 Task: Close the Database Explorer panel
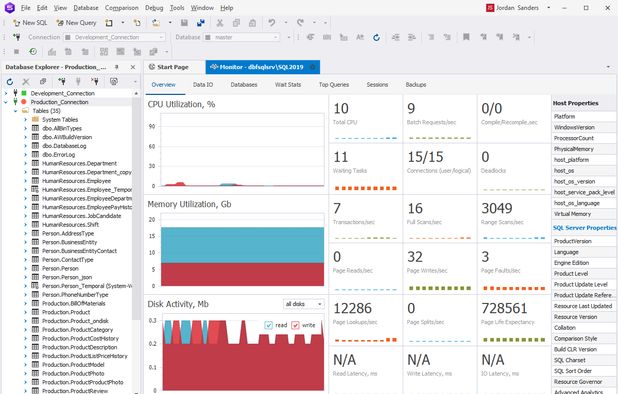133,67
